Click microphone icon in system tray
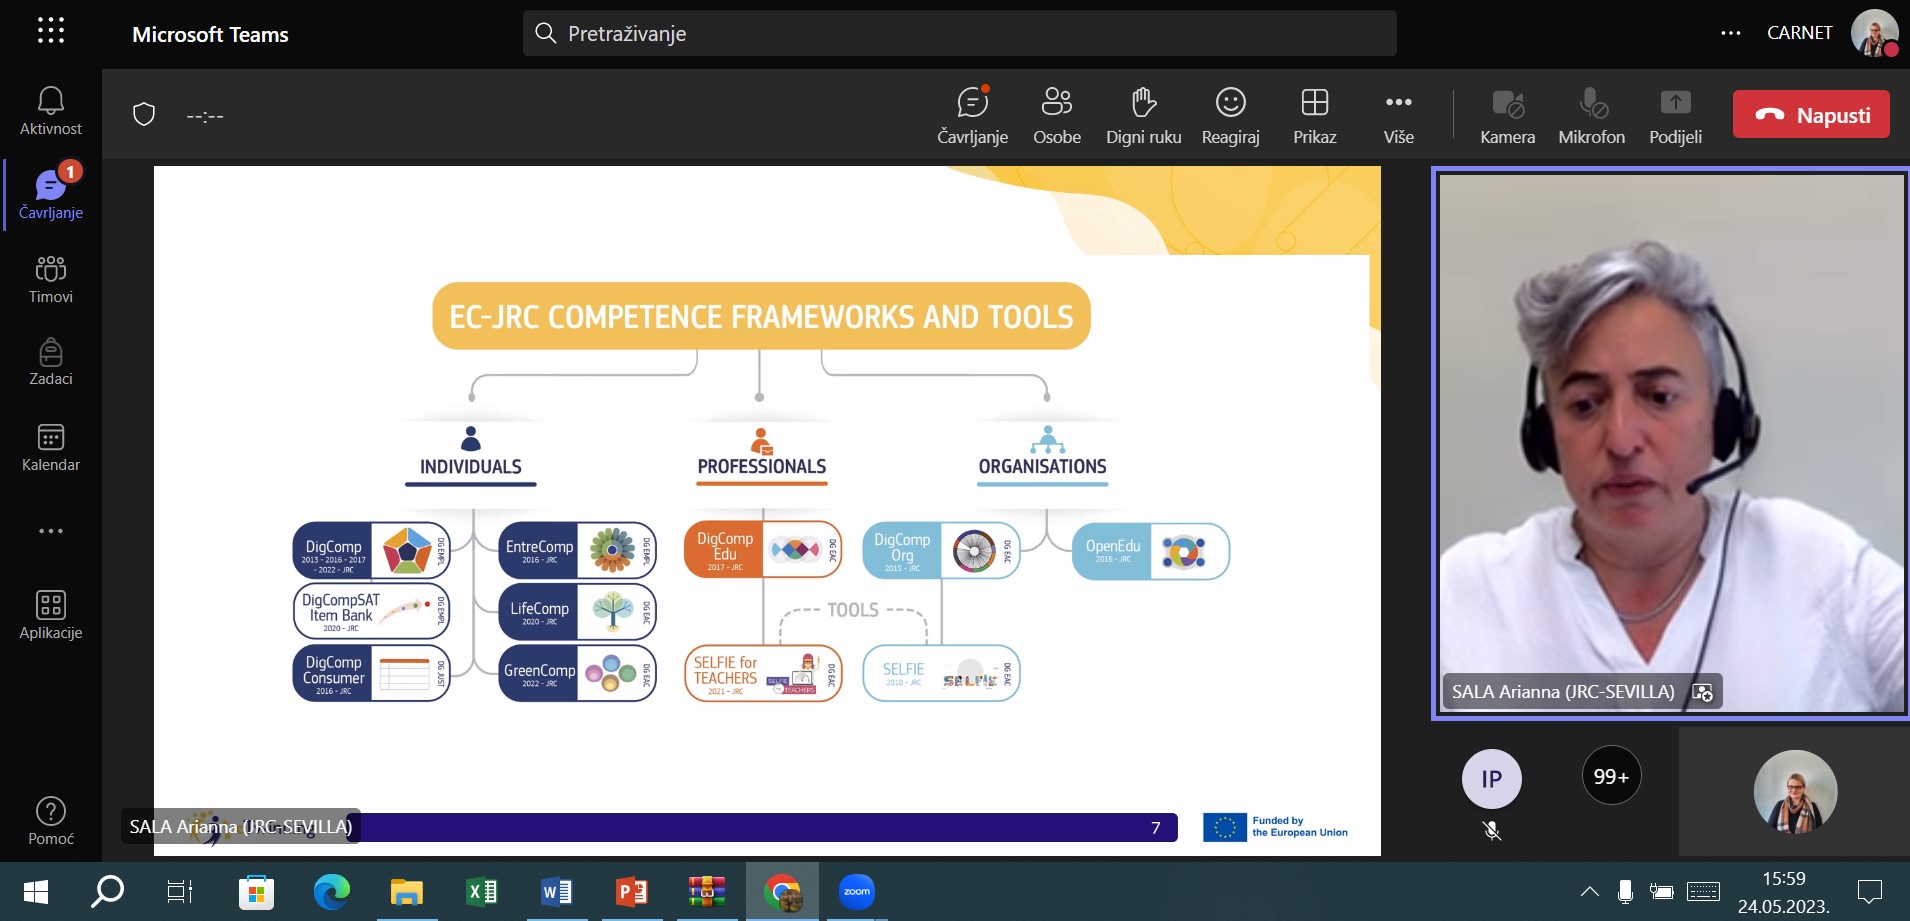 [1625, 891]
